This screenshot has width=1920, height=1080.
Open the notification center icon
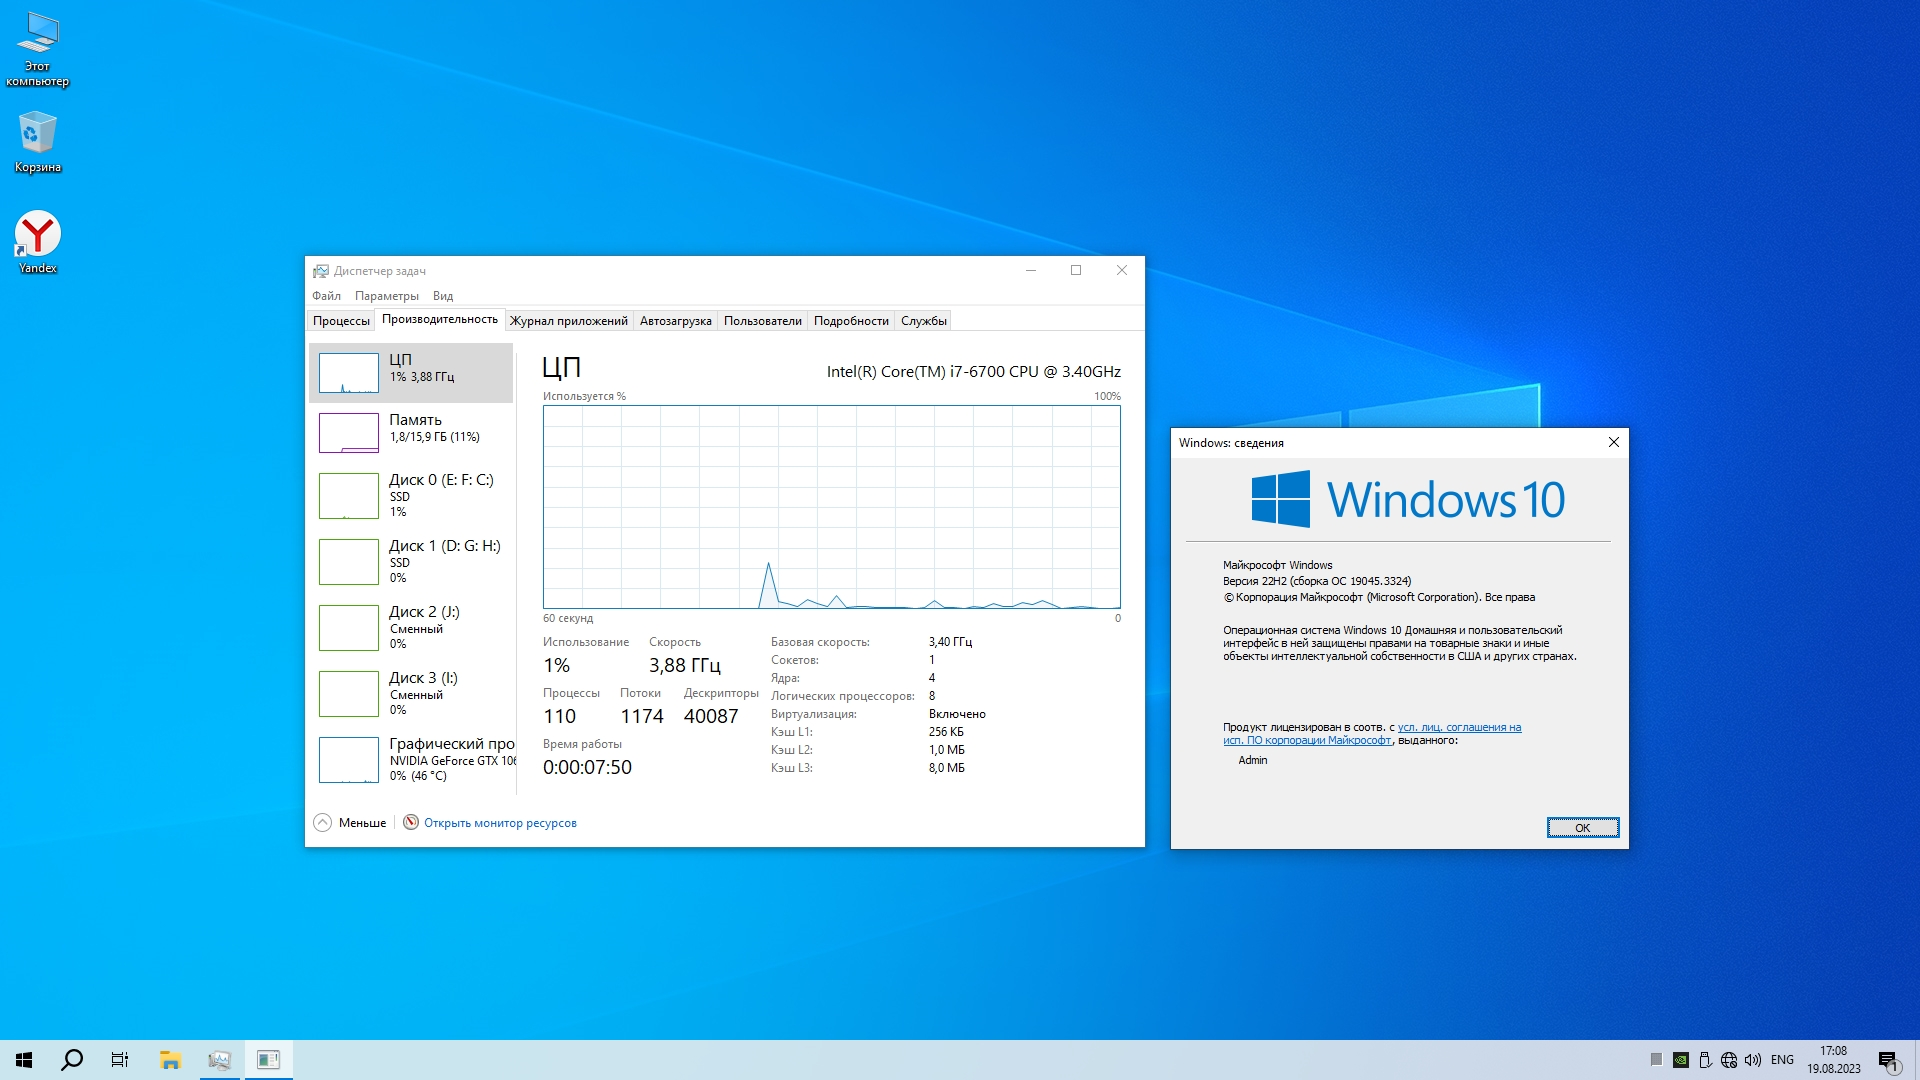click(x=1887, y=1059)
